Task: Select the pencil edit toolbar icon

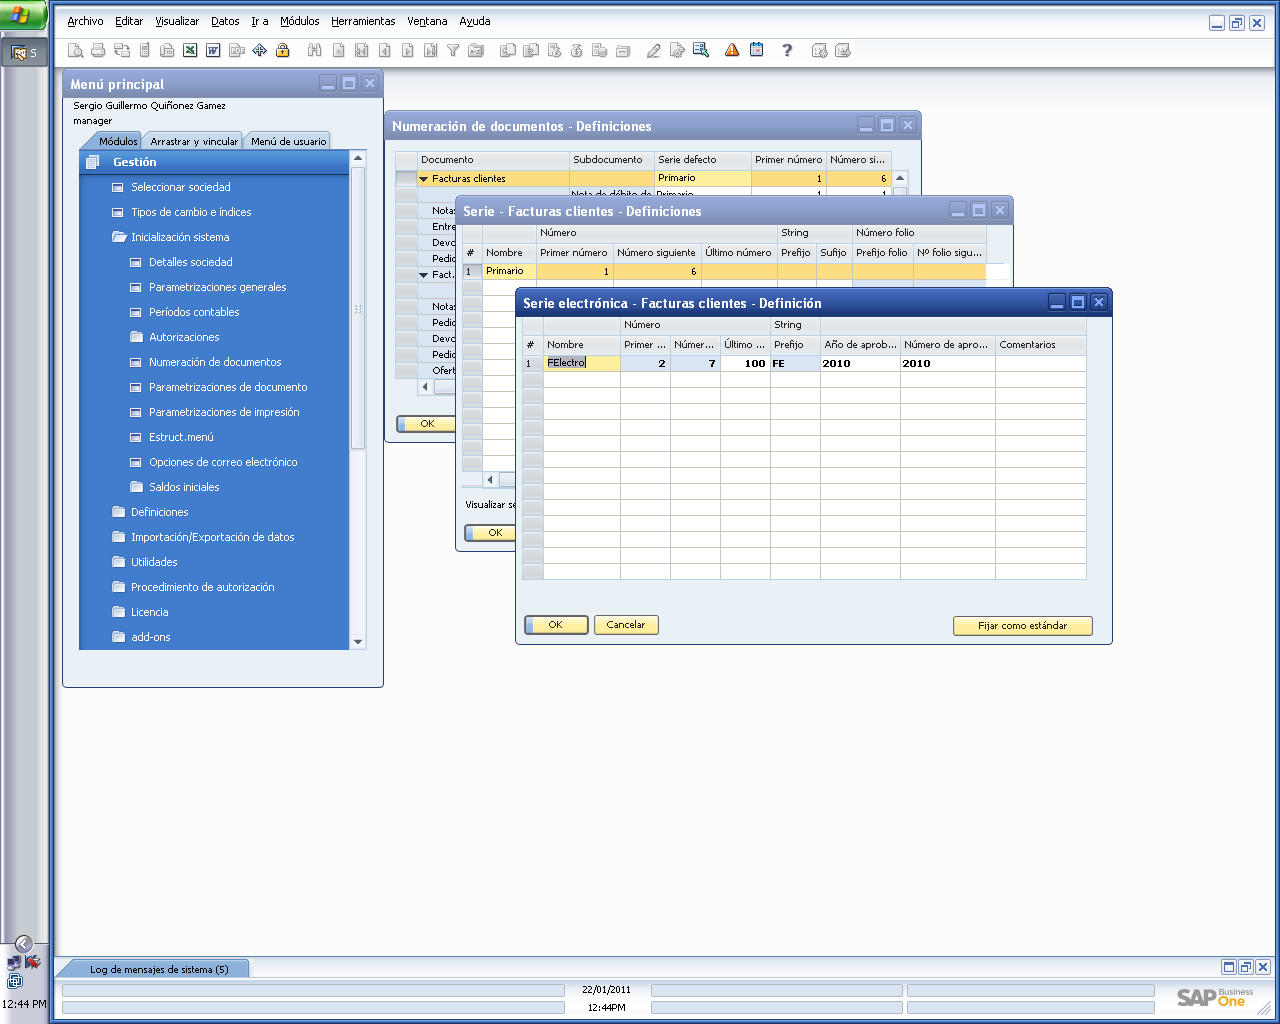Action: pyautogui.click(x=654, y=49)
